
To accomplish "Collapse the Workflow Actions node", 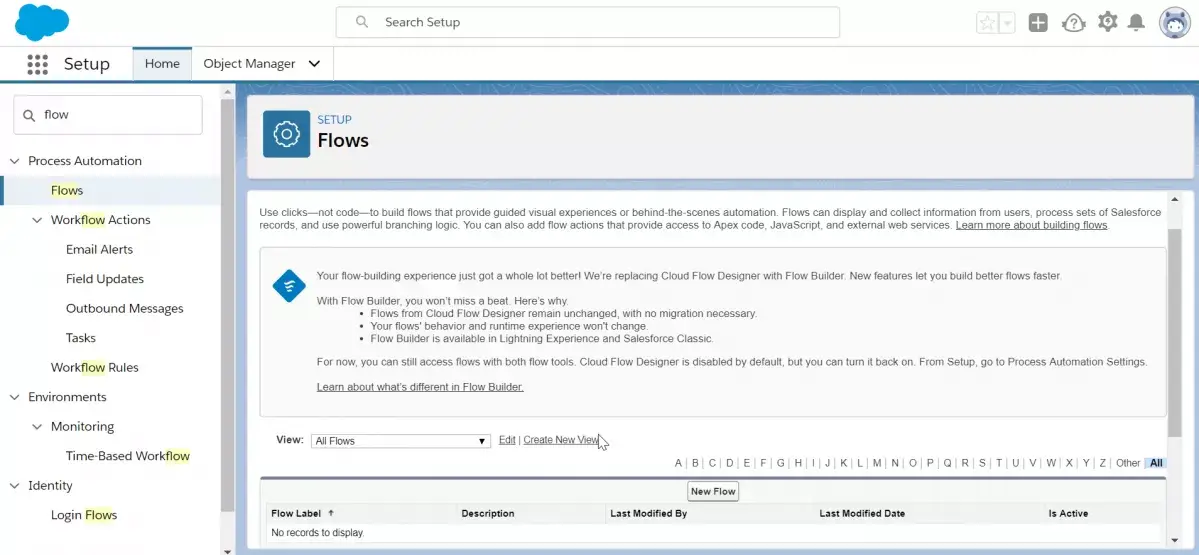I will [x=37, y=220].
